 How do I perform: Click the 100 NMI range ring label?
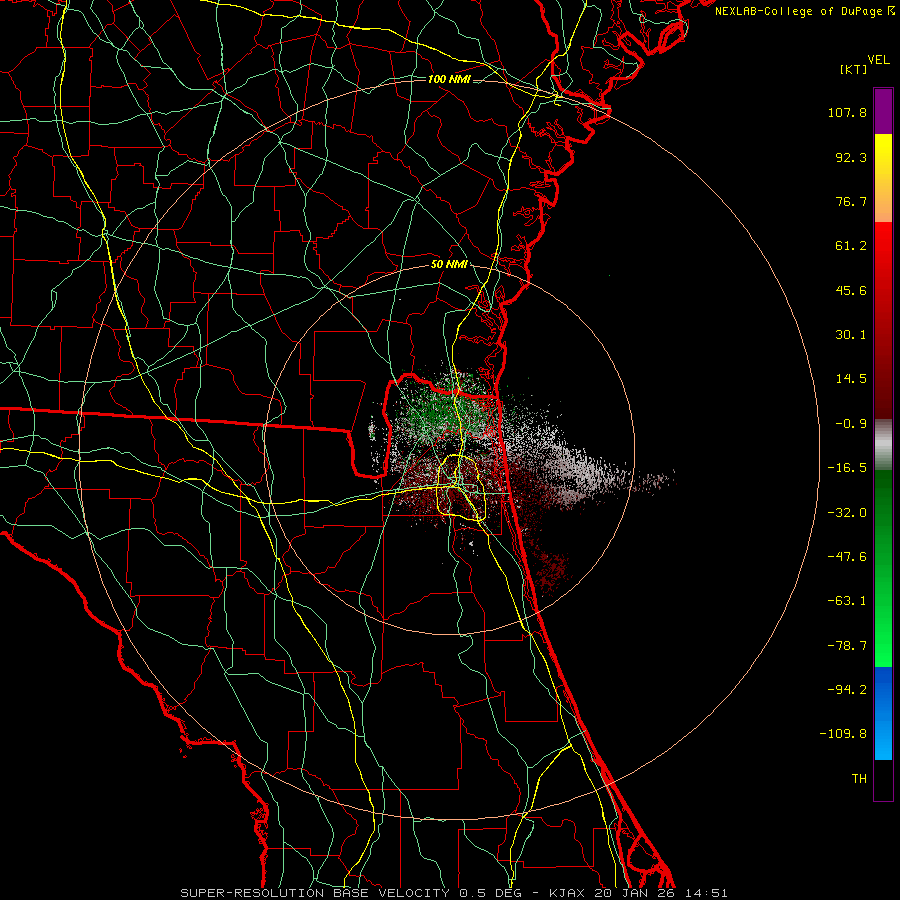[449, 79]
